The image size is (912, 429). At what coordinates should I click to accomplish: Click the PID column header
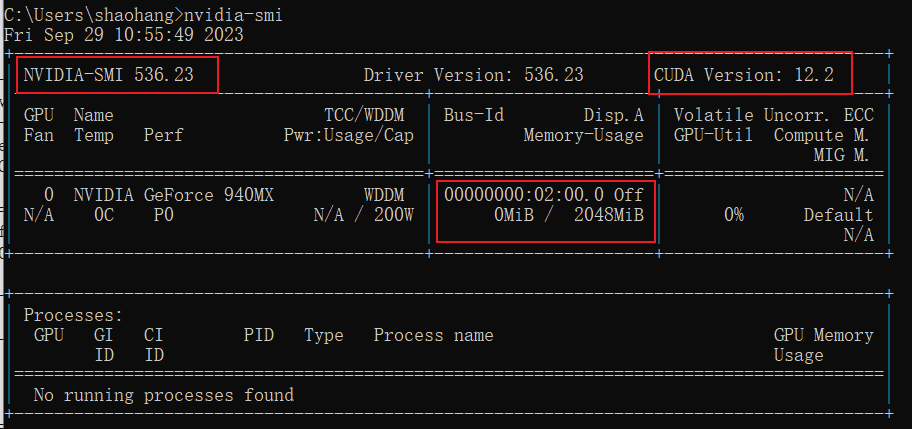(x=258, y=335)
